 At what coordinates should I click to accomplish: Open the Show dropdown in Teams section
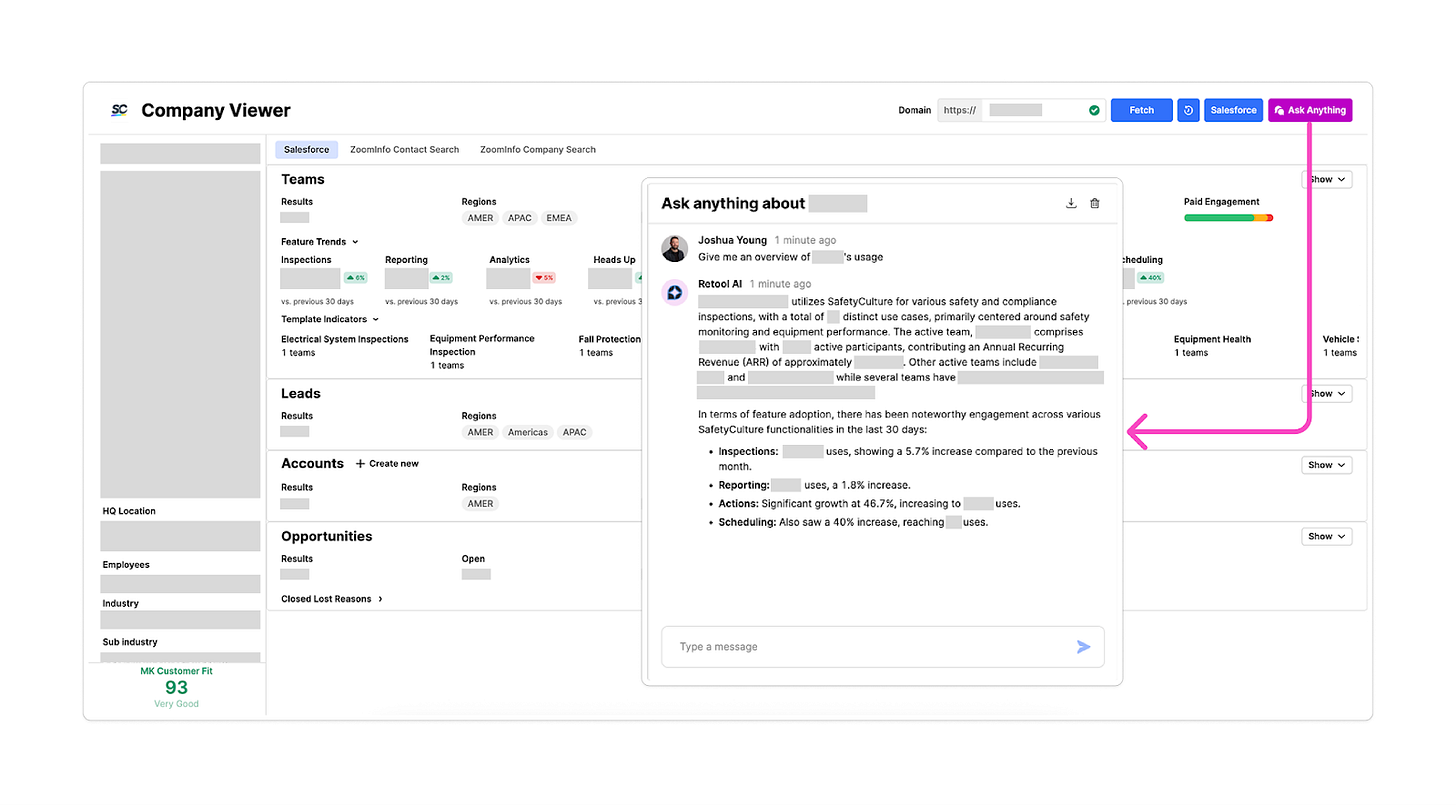point(1327,180)
